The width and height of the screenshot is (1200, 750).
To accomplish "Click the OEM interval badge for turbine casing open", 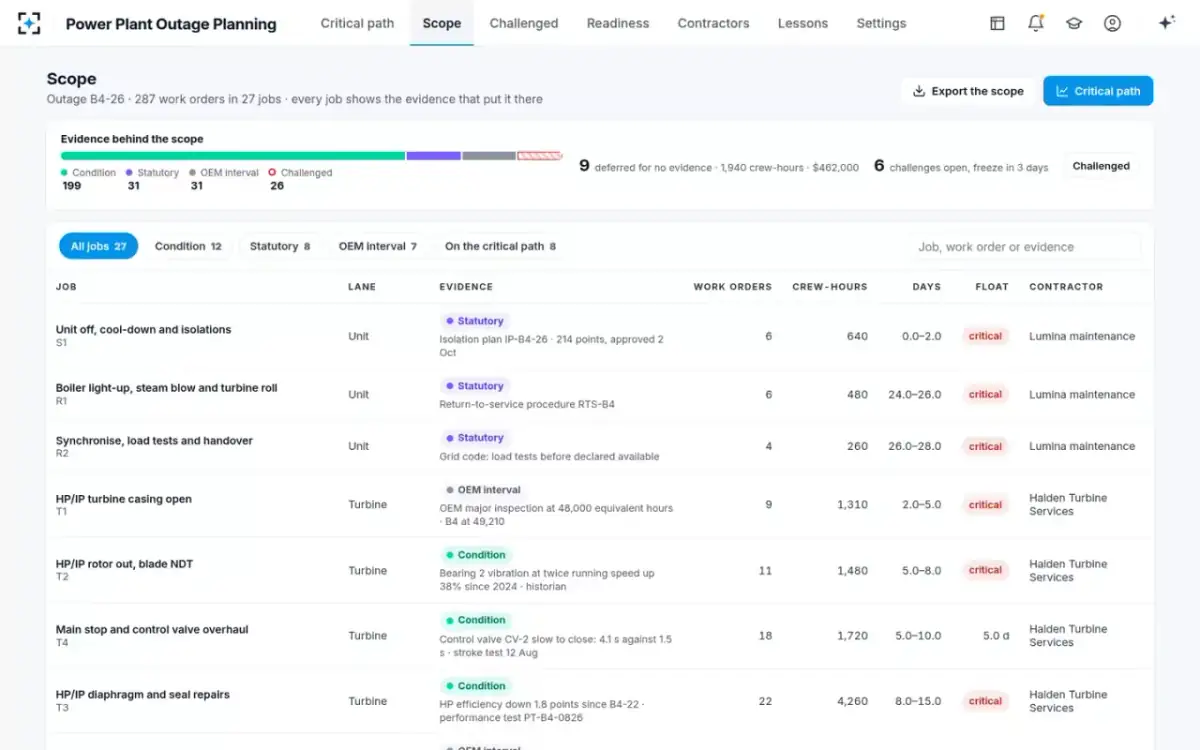I will pos(485,490).
